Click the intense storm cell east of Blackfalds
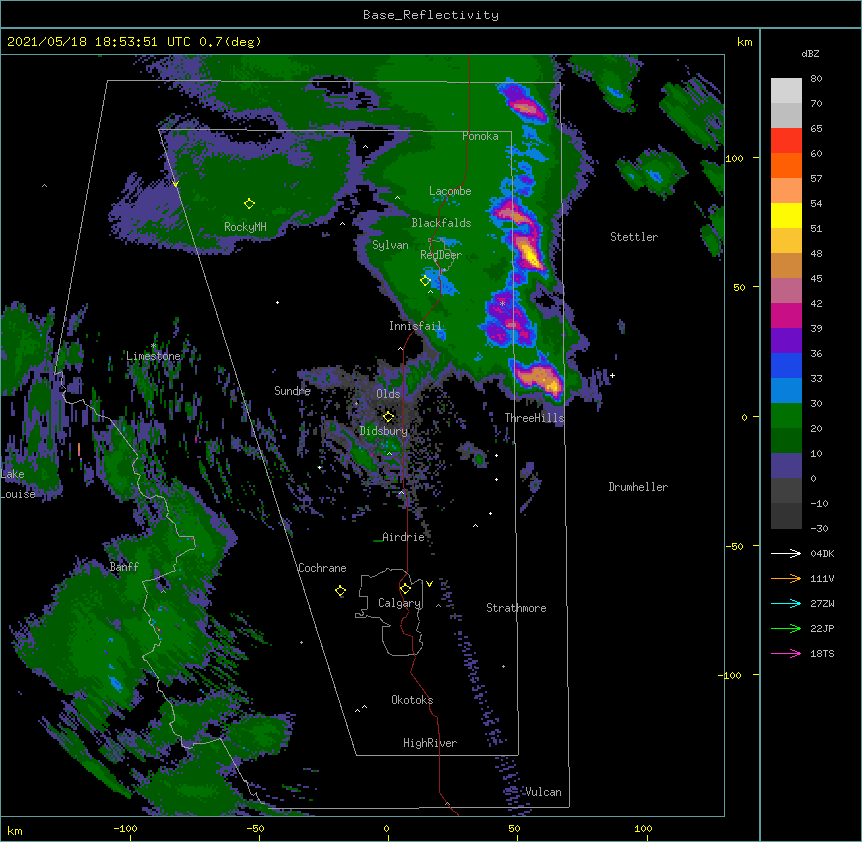 coord(528,253)
